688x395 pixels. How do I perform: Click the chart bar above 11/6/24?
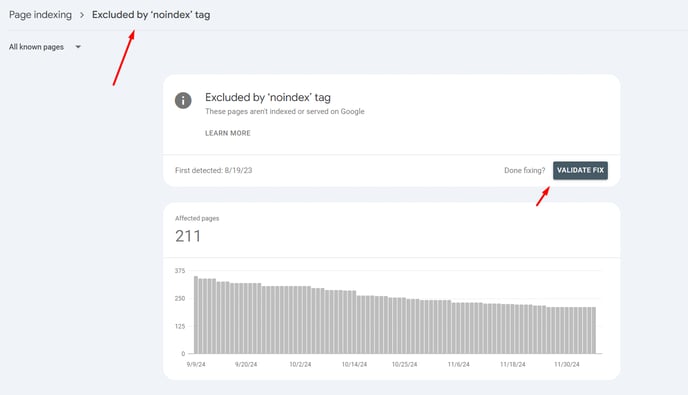[459, 328]
